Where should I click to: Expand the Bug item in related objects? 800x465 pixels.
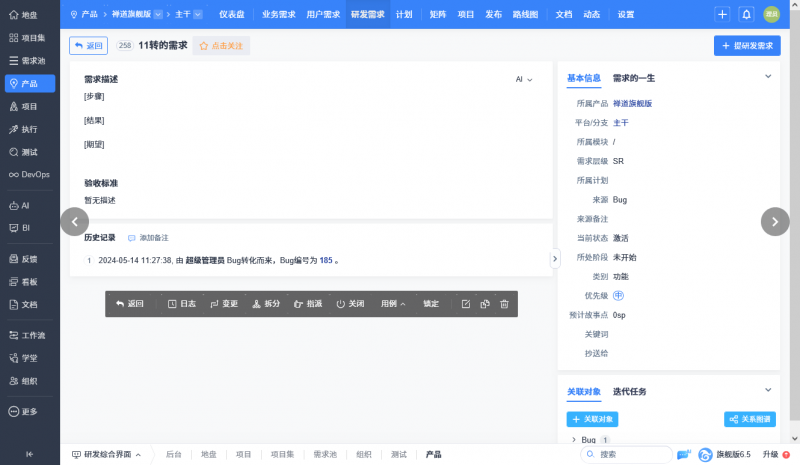click(573, 439)
